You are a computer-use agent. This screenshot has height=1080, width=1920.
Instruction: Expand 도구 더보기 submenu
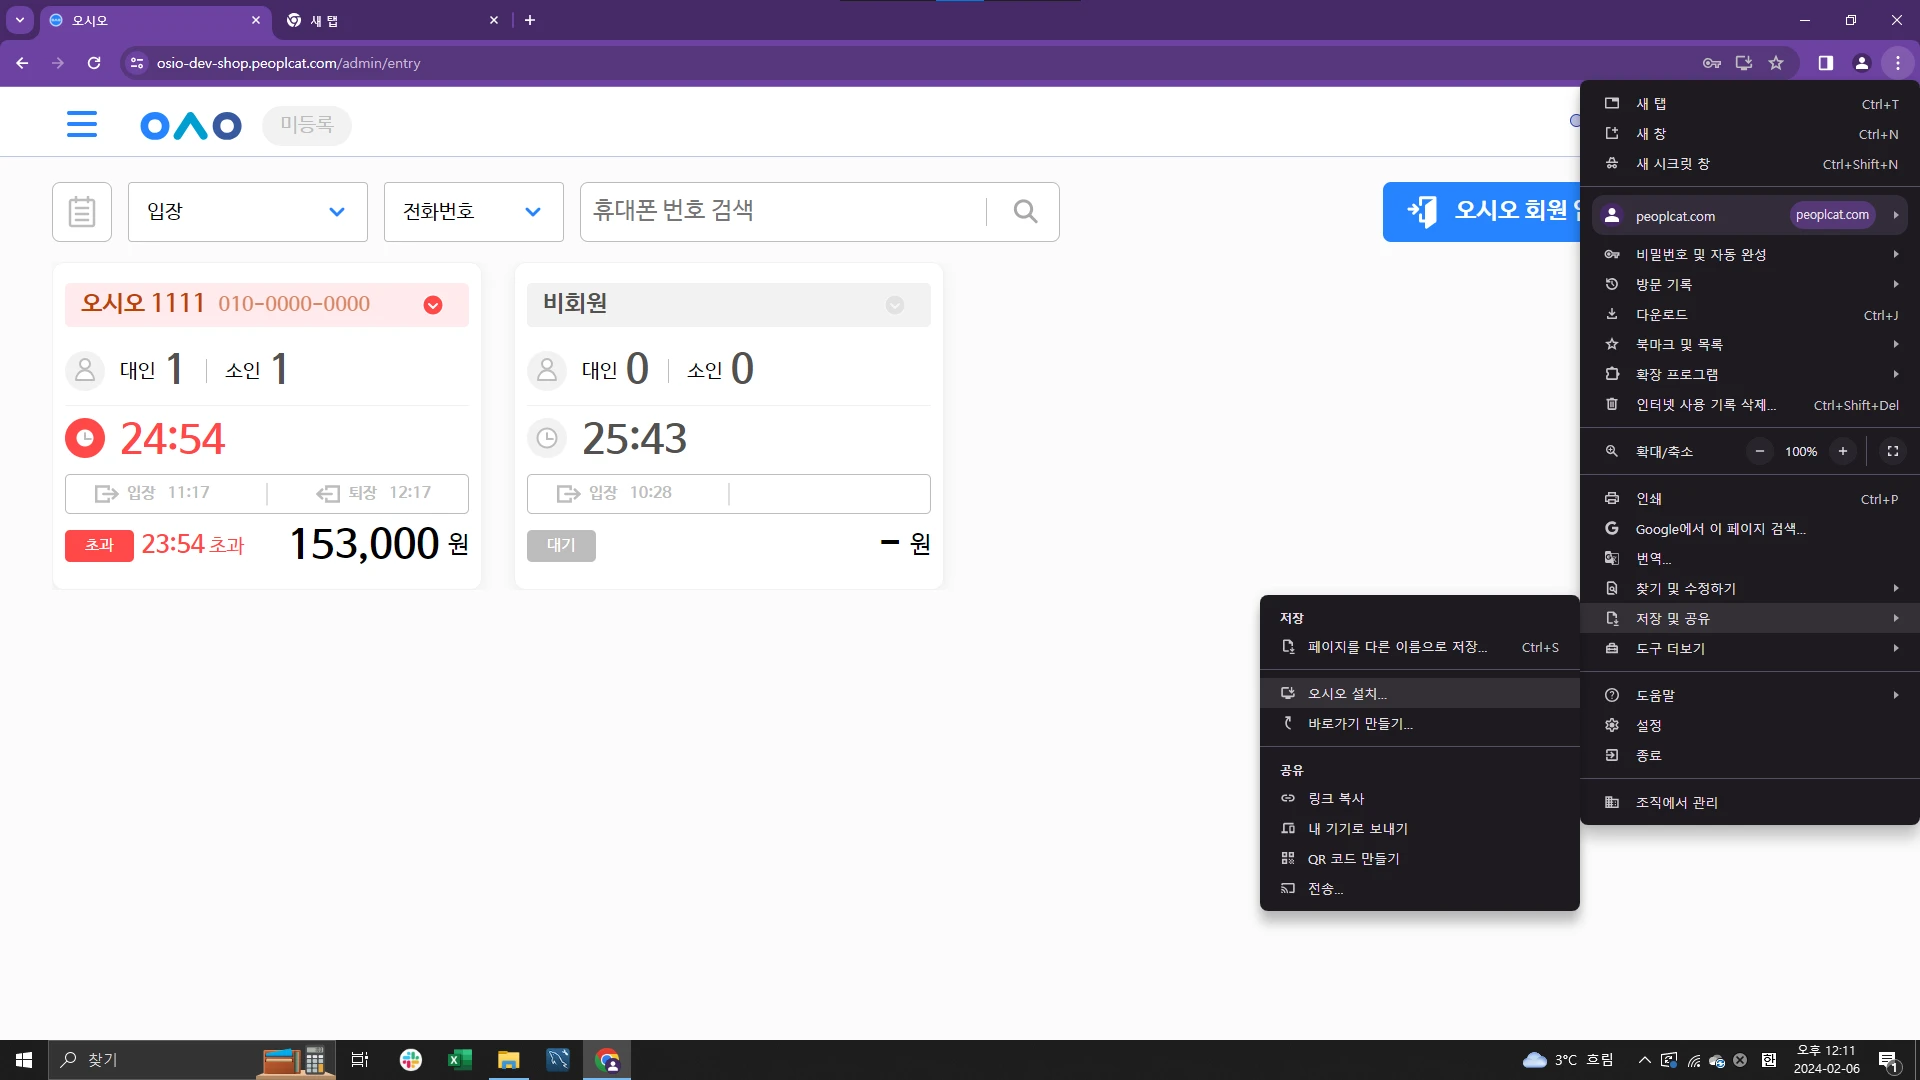click(1750, 649)
